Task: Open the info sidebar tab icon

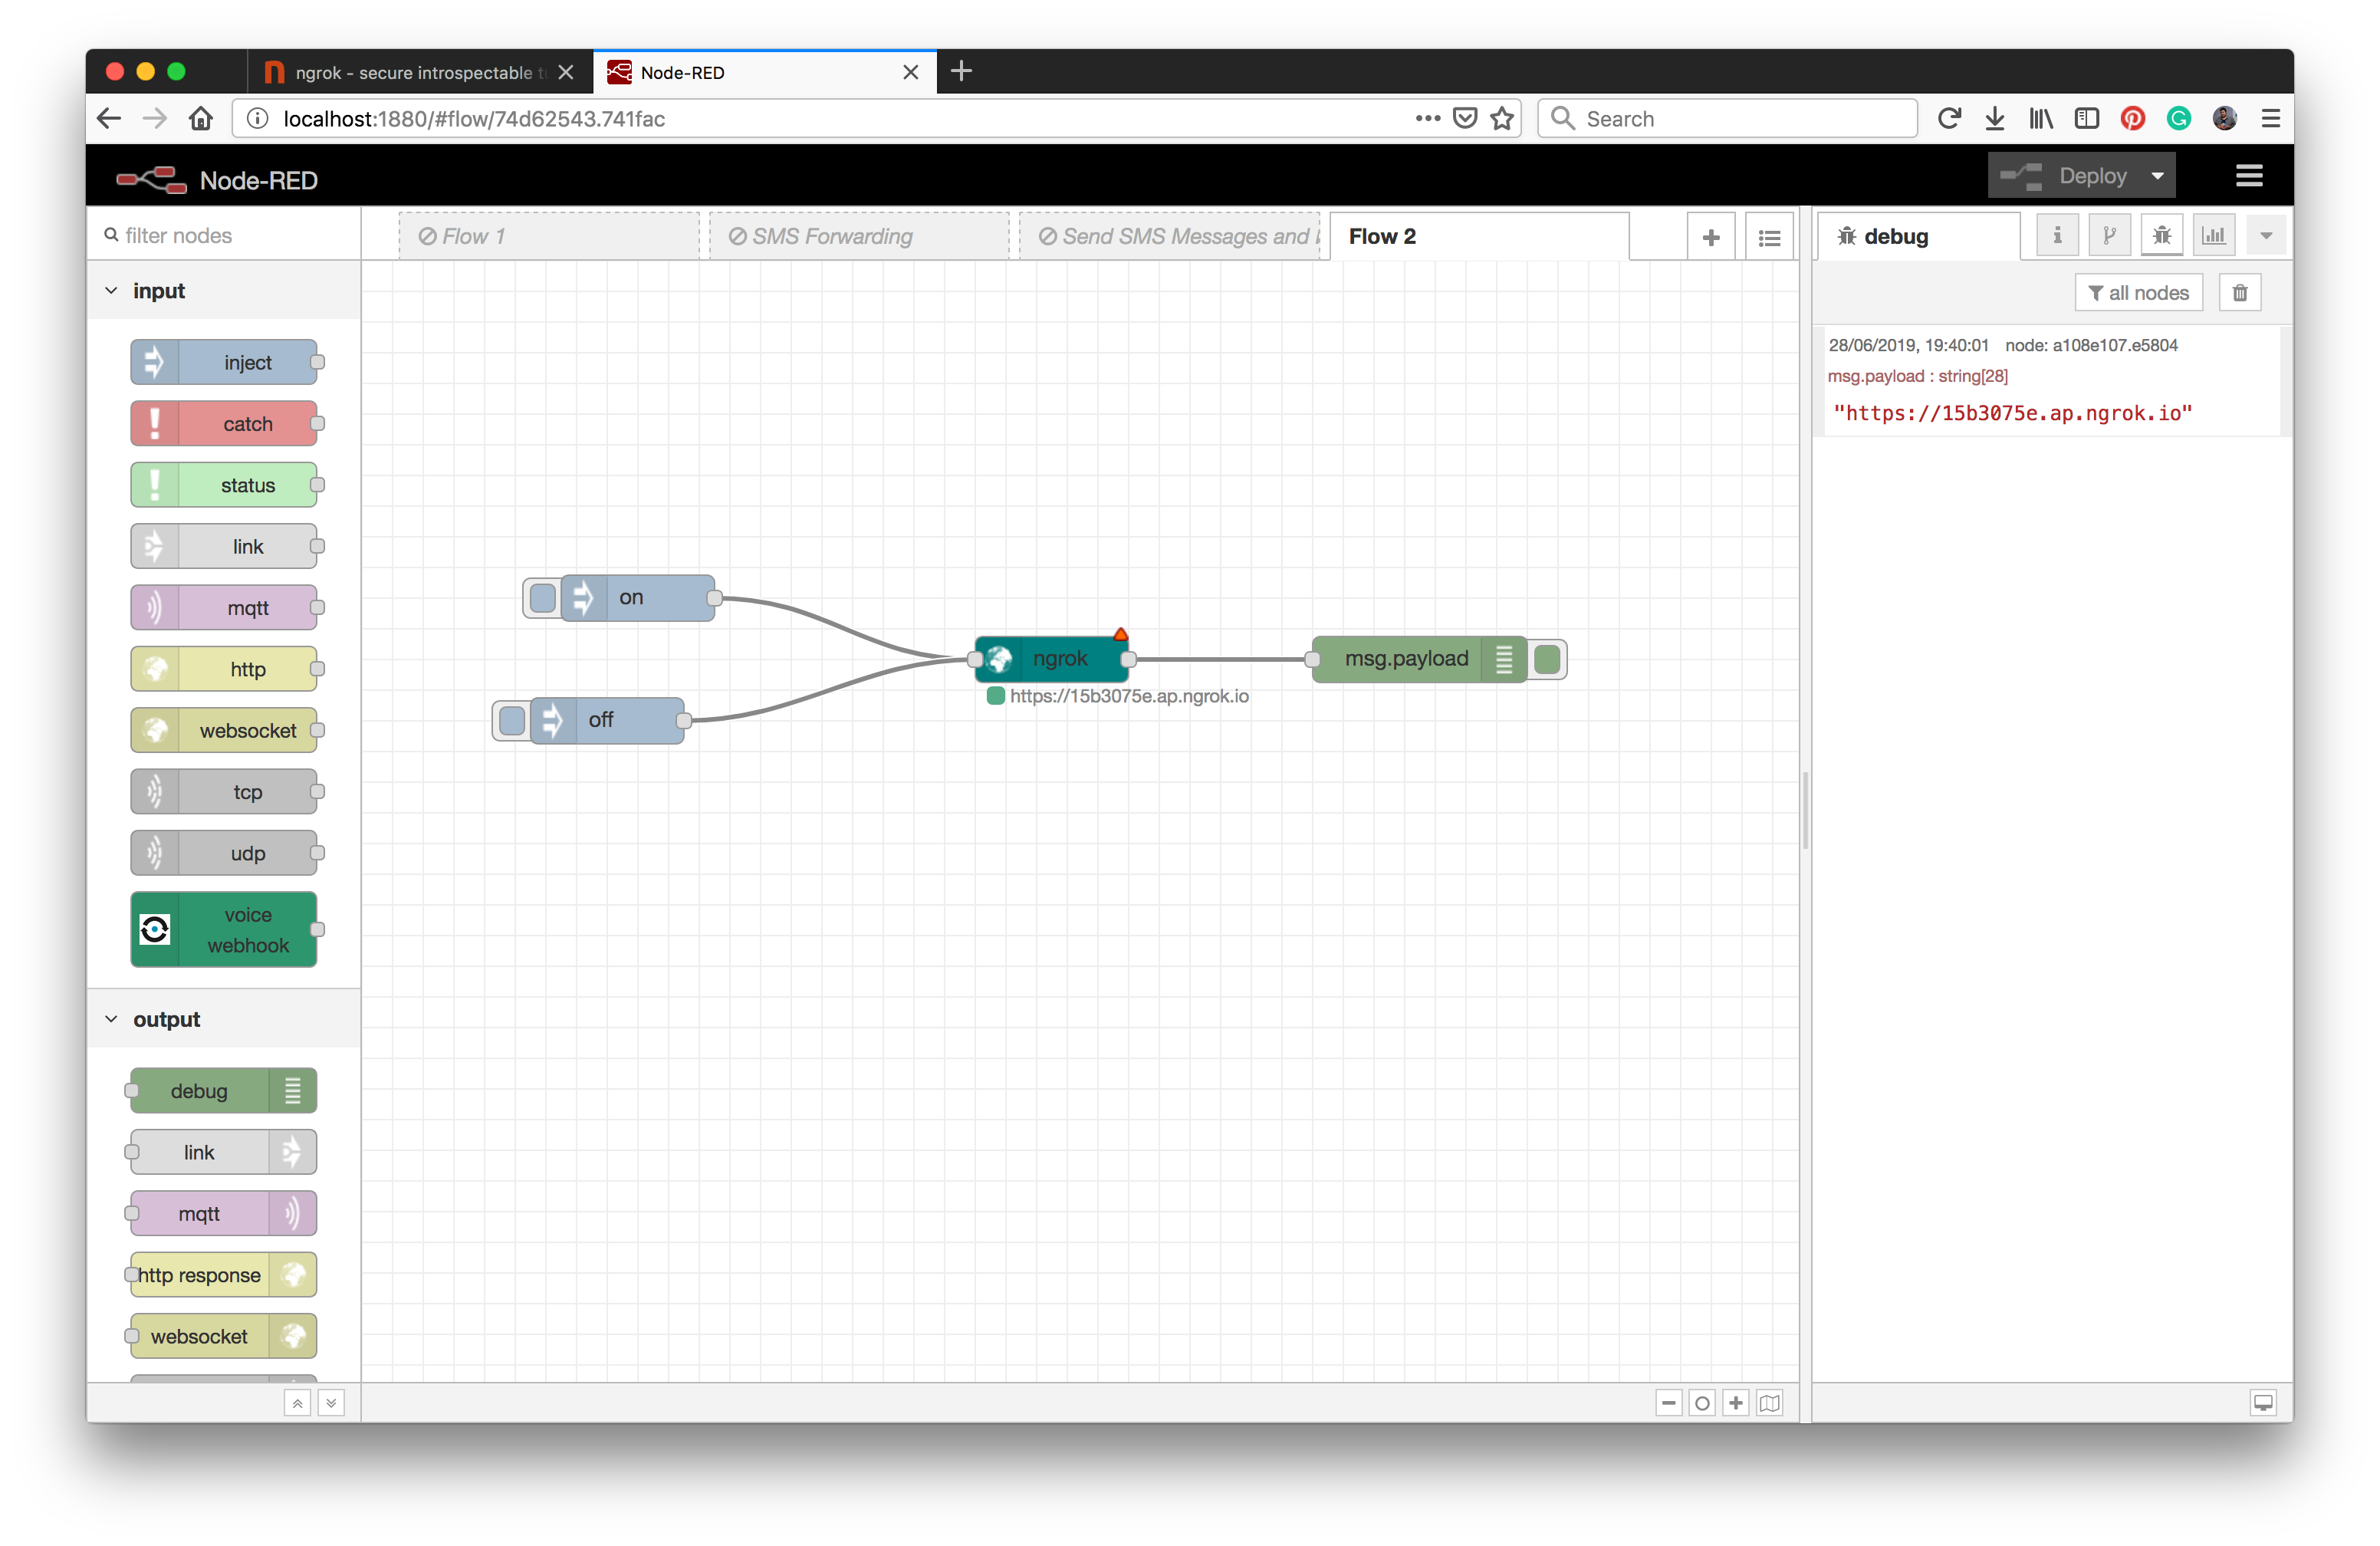Action: [x=2057, y=236]
